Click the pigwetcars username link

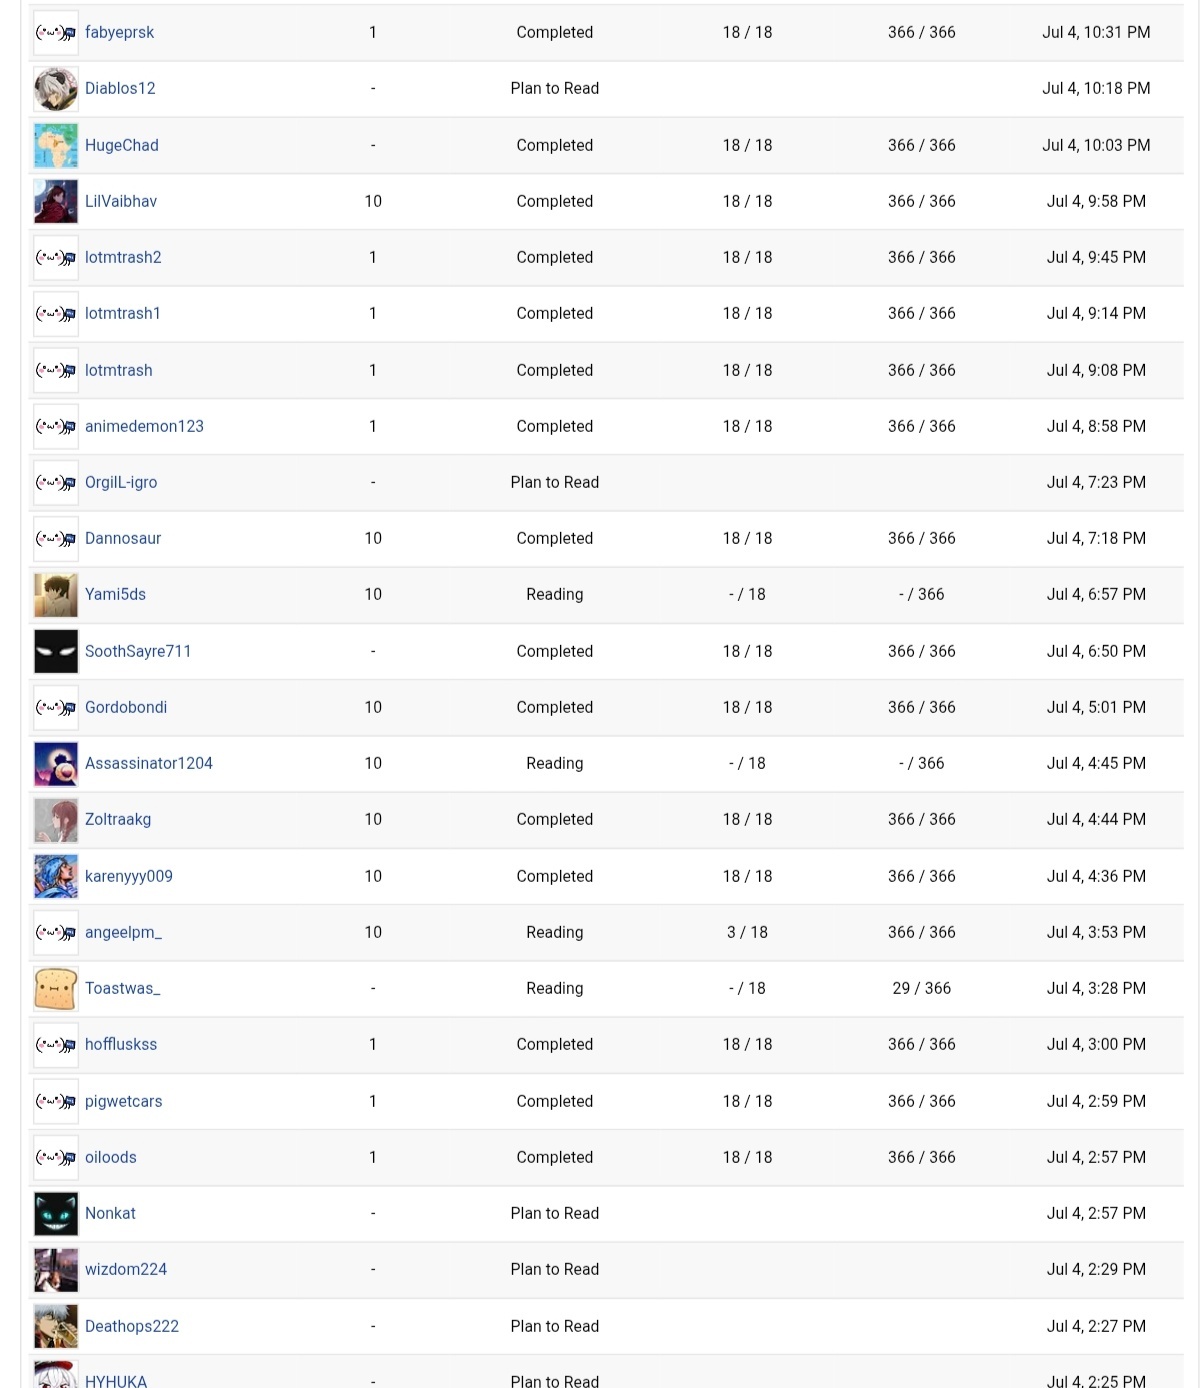pos(123,1101)
